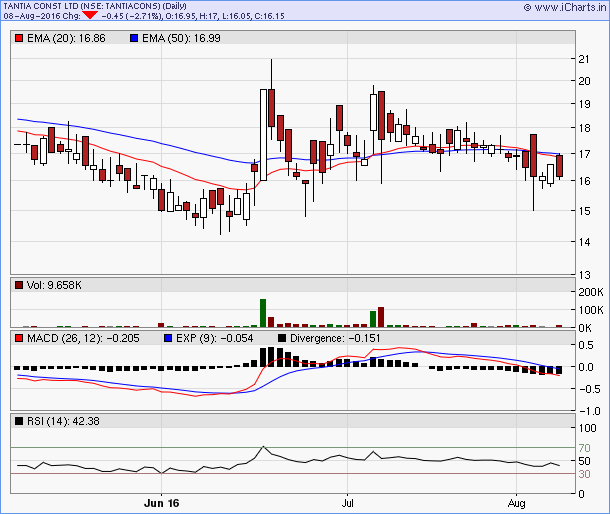Click the Jun 16 date axis label
This screenshot has width=610, height=514.
coord(161,503)
